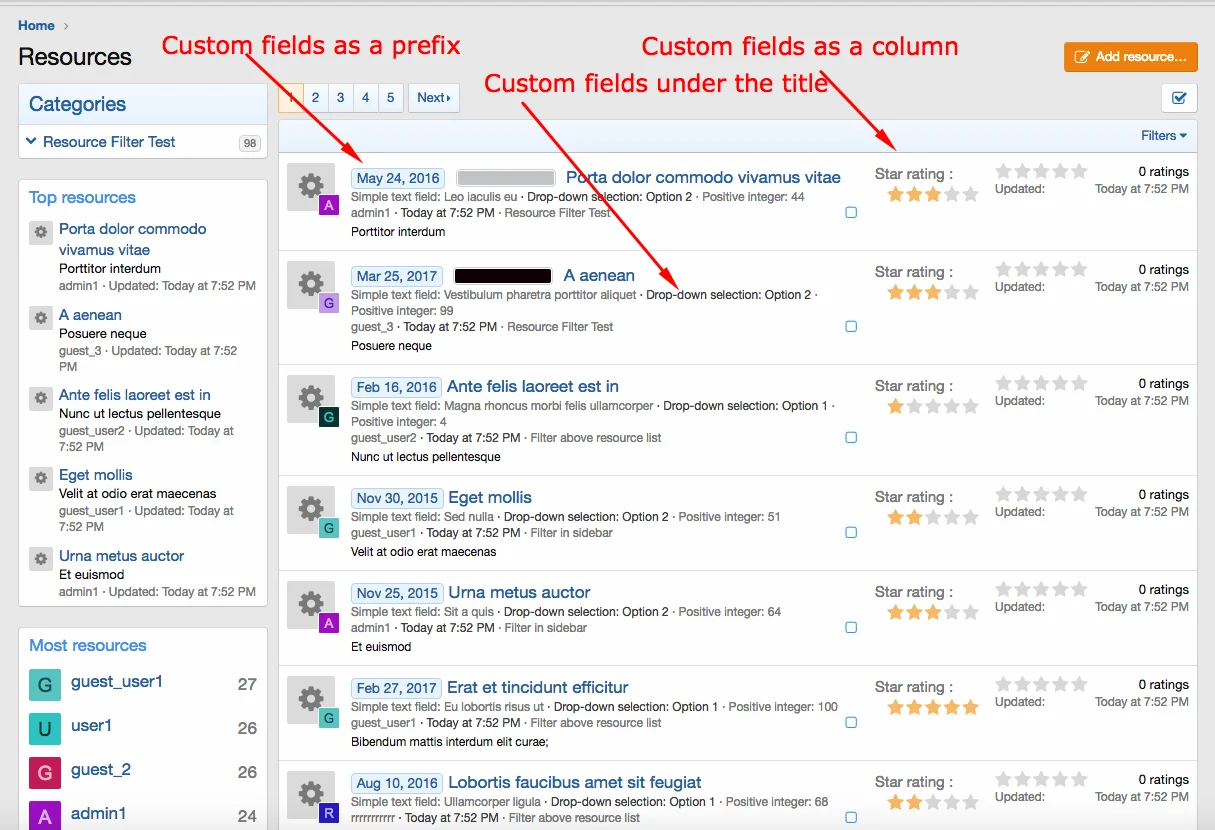
Task: Tick the checkbox on the Eget mollis row
Action: (851, 532)
